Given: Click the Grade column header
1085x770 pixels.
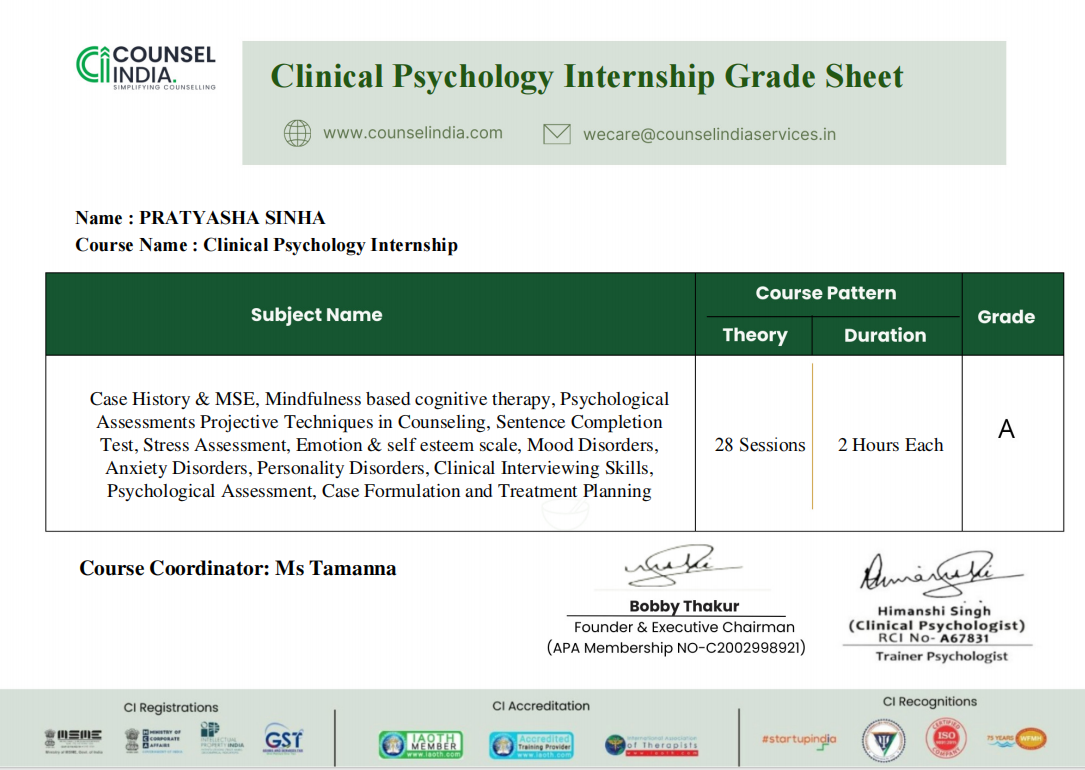Looking at the screenshot, I should pos(1006,317).
